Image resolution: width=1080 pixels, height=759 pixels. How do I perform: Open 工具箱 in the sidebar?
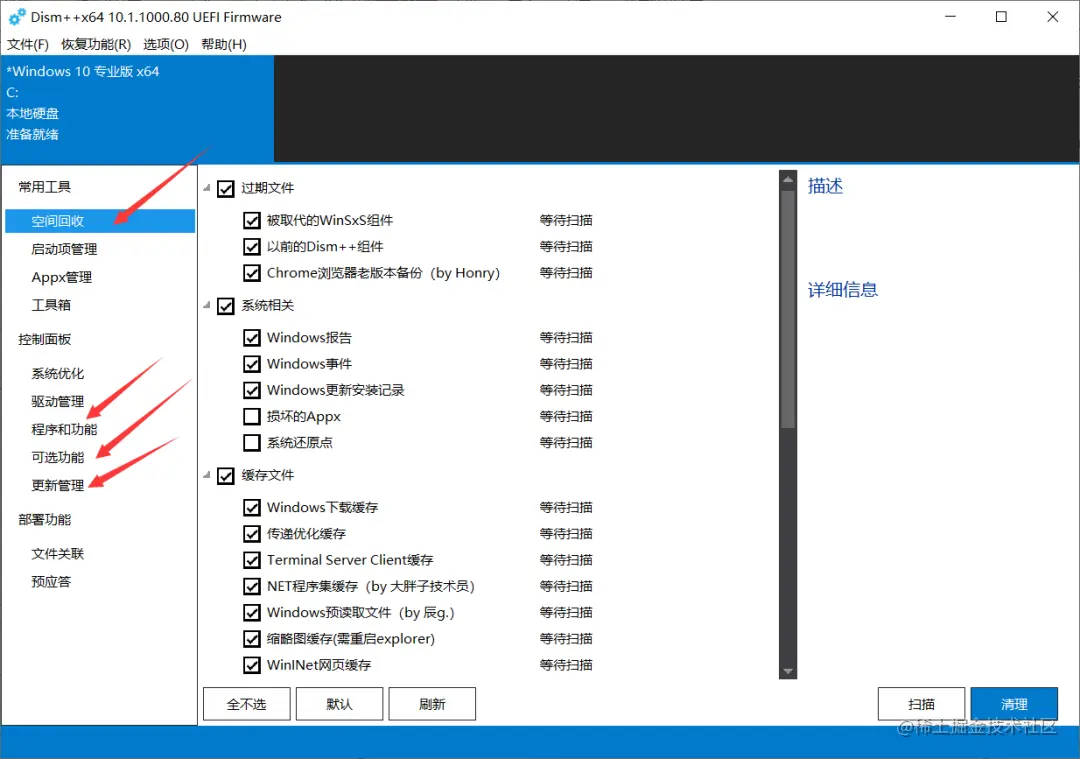51,304
